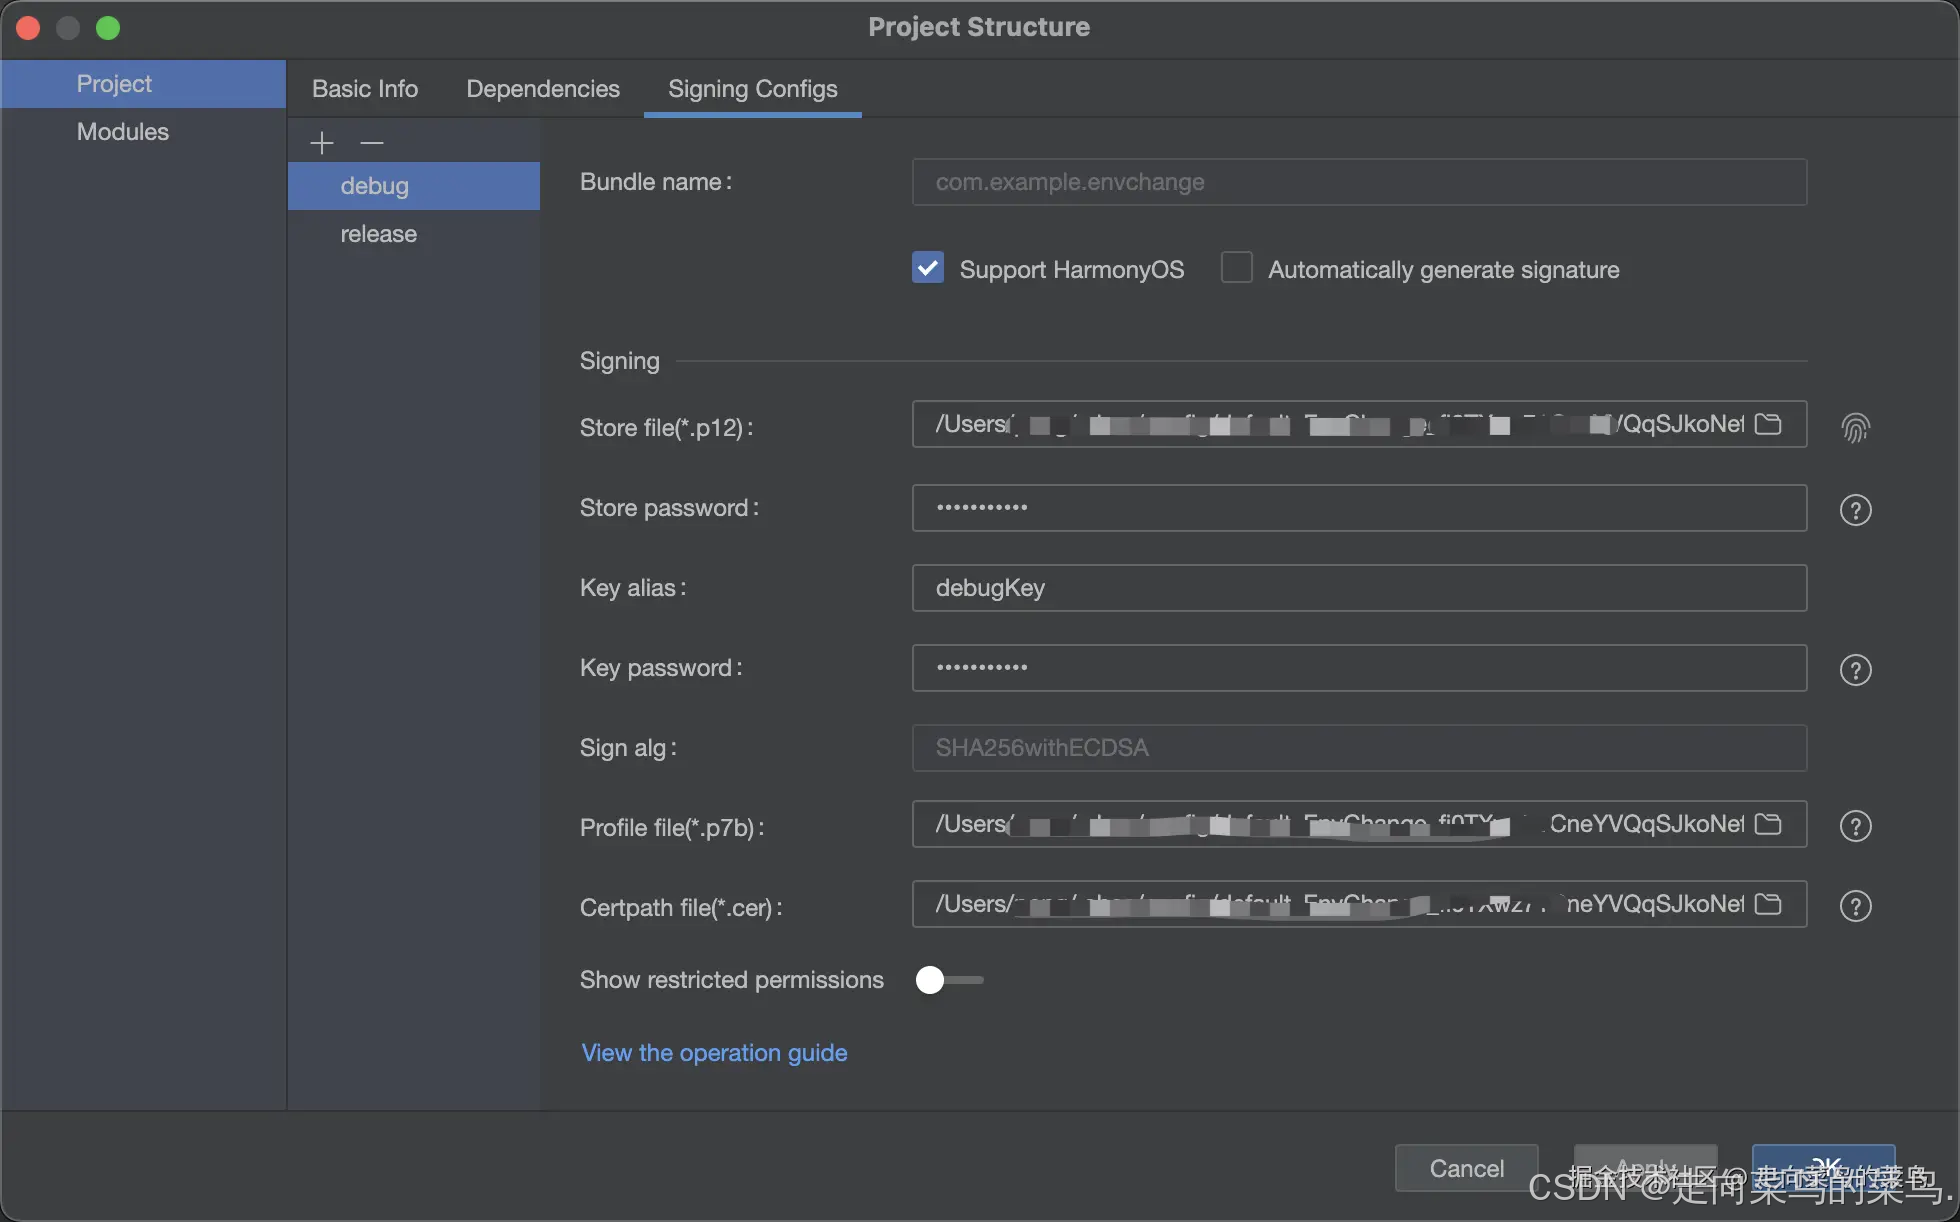
Task: Open folder browser for Certpath file field
Action: coord(1768,904)
